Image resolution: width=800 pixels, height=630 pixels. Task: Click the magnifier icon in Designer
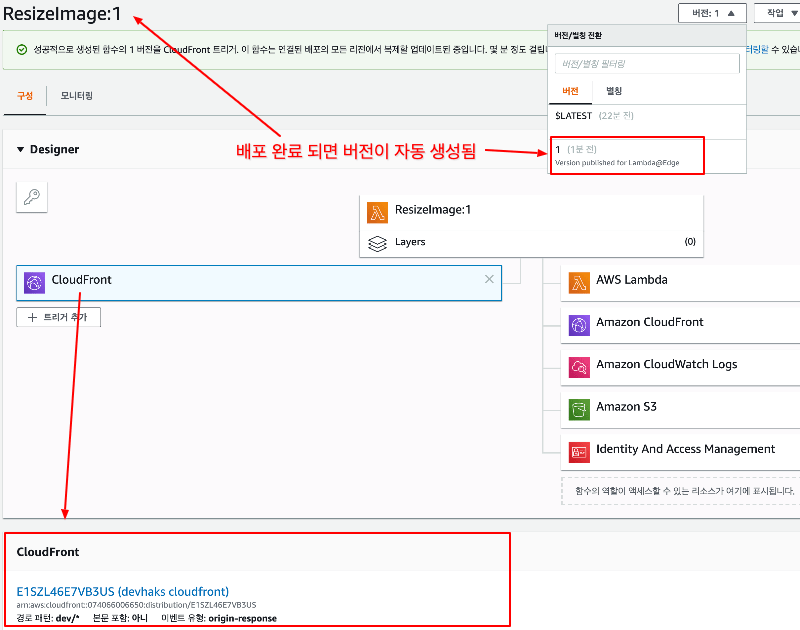click(31, 197)
